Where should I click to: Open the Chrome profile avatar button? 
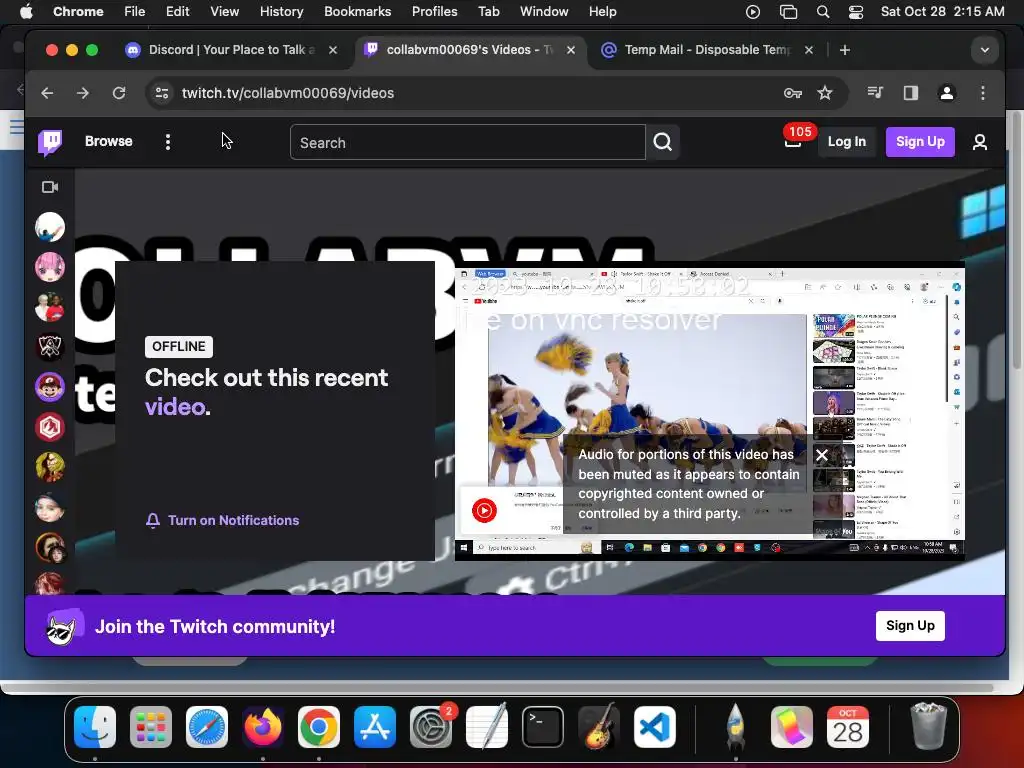tap(947, 93)
